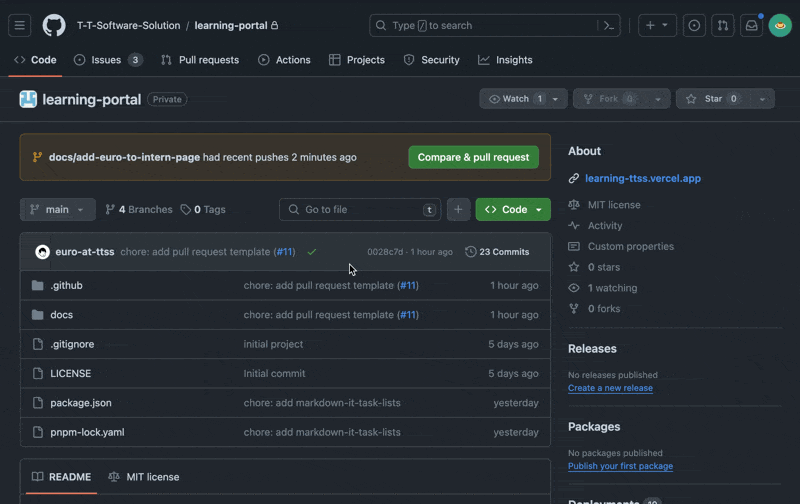
Task: Open the euro-at-ttss committer avatar
Action: point(42,252)
